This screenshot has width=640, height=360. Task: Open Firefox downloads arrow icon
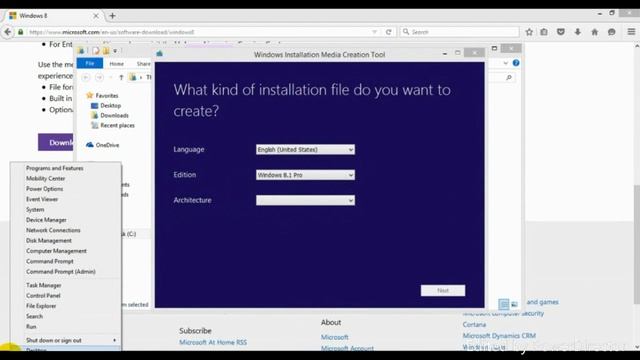pos(578,32)
